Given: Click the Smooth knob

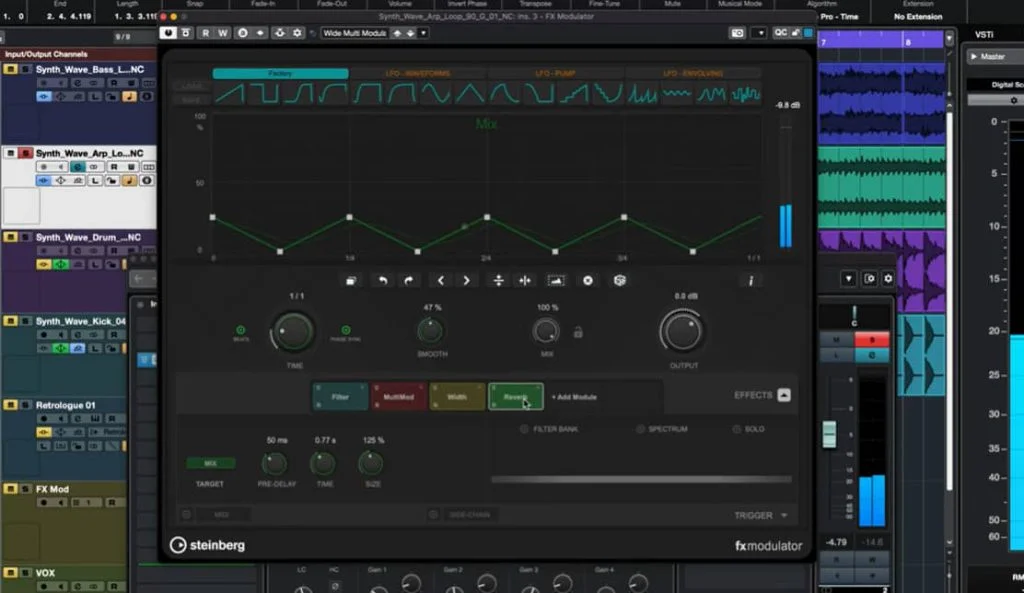Looking at the screenshot, I should 430,331.
